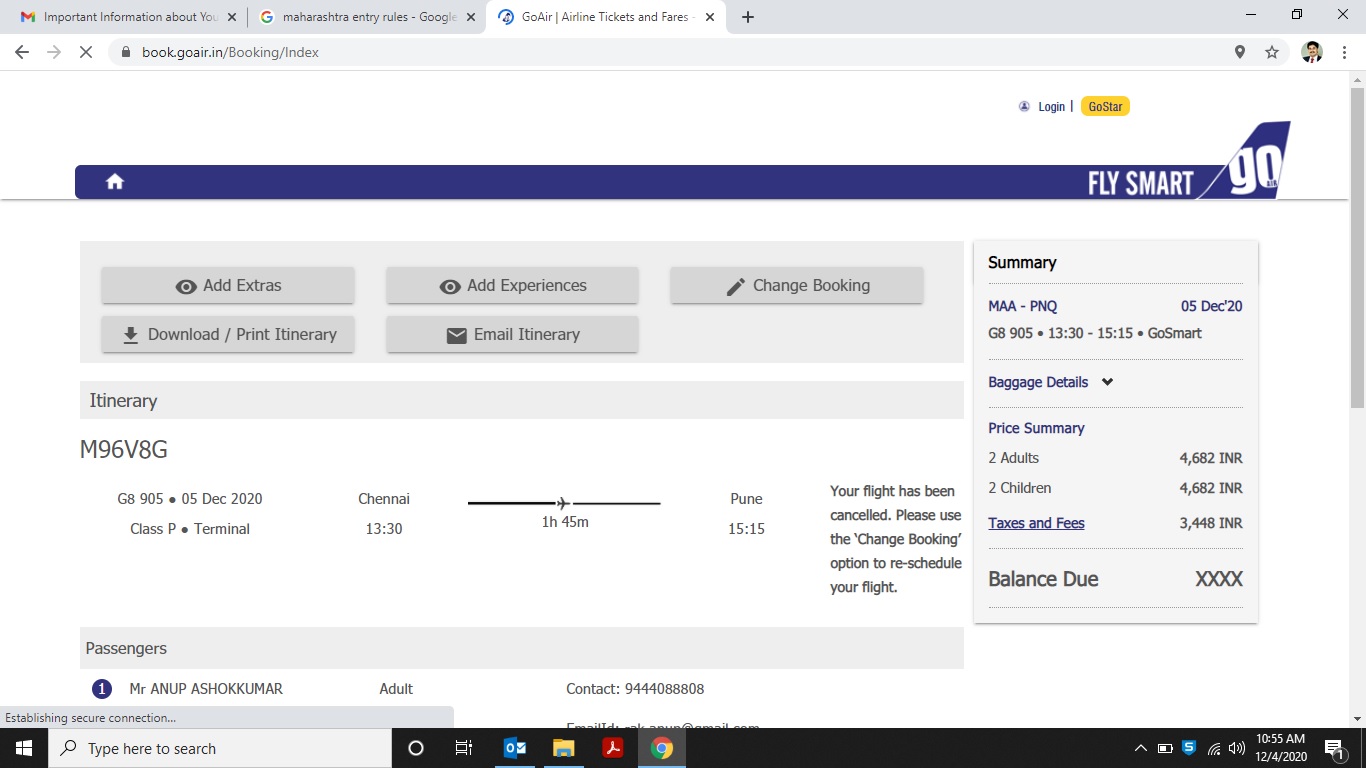
Task: Open Adobe Acrobat from the taskbar
Action: click(613, 748)
